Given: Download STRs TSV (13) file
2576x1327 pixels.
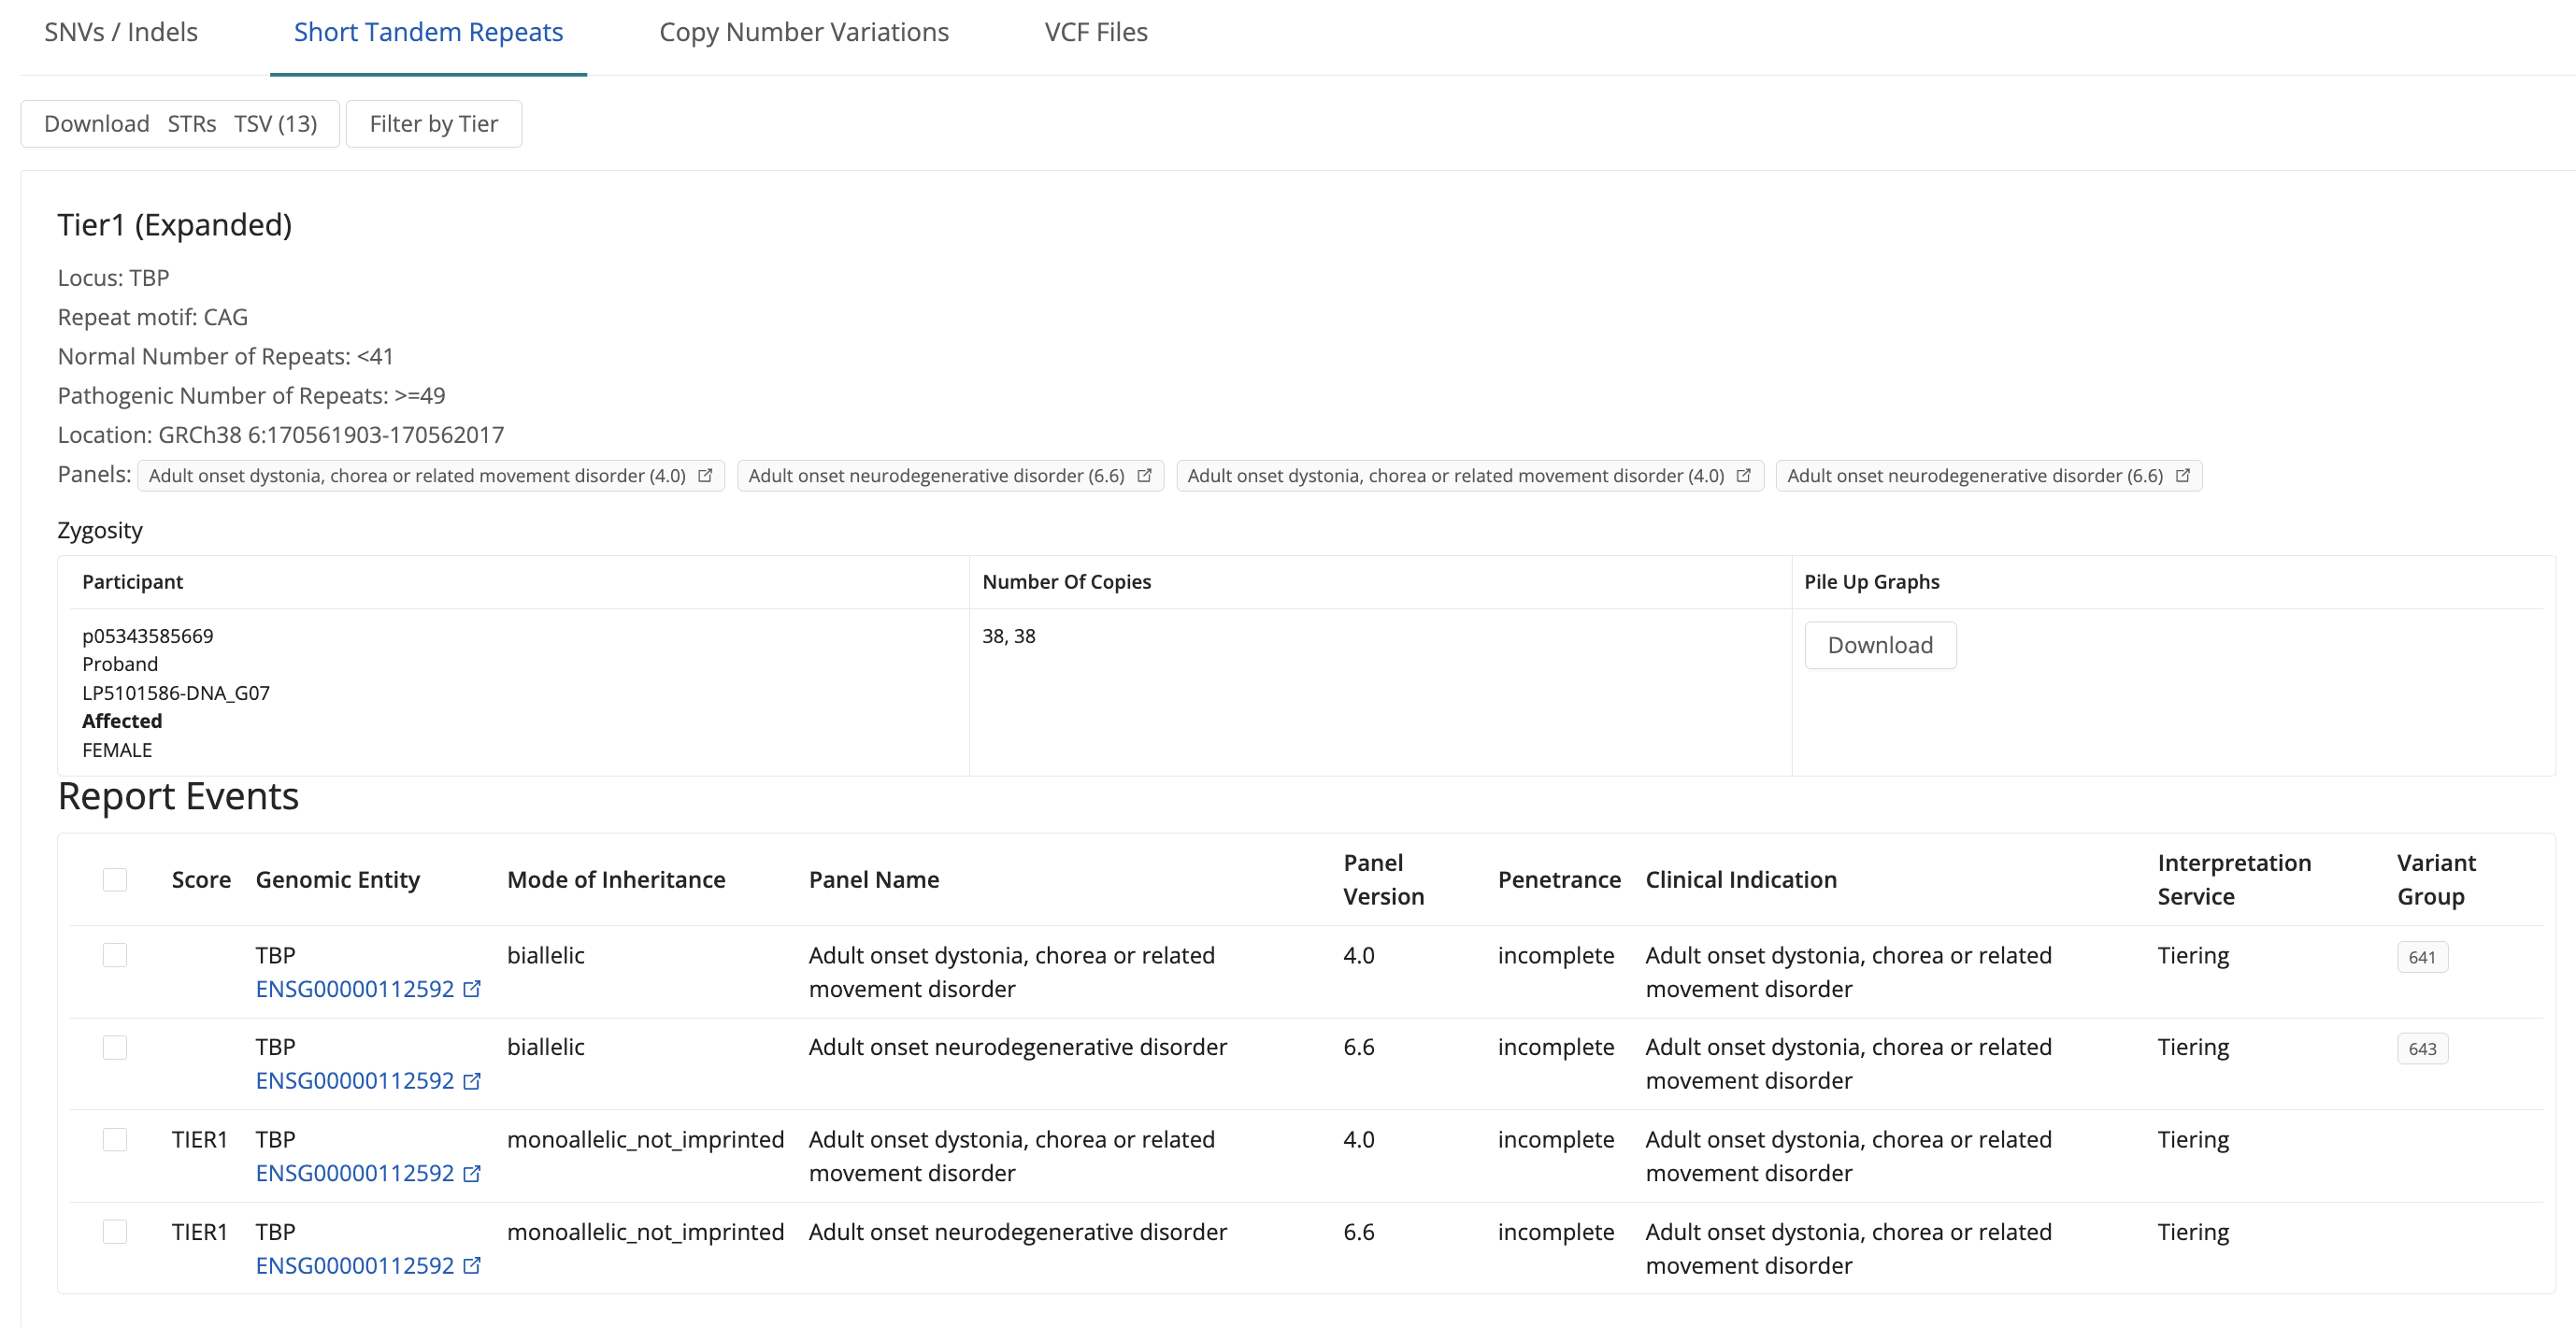Looking at the screenshot, I should [180, 124].
